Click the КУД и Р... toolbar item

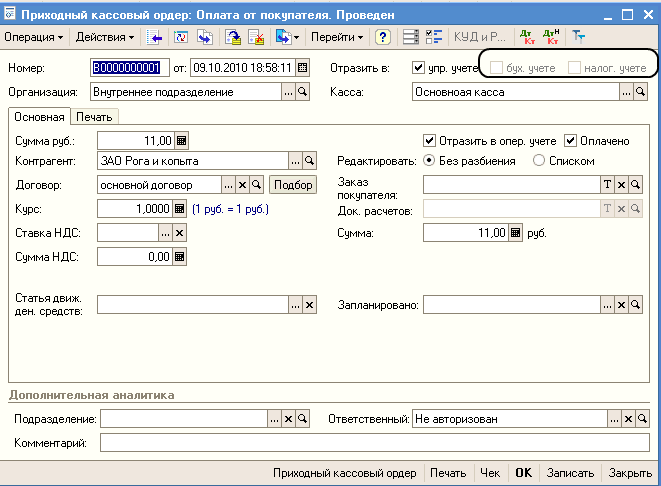point(480,37)
